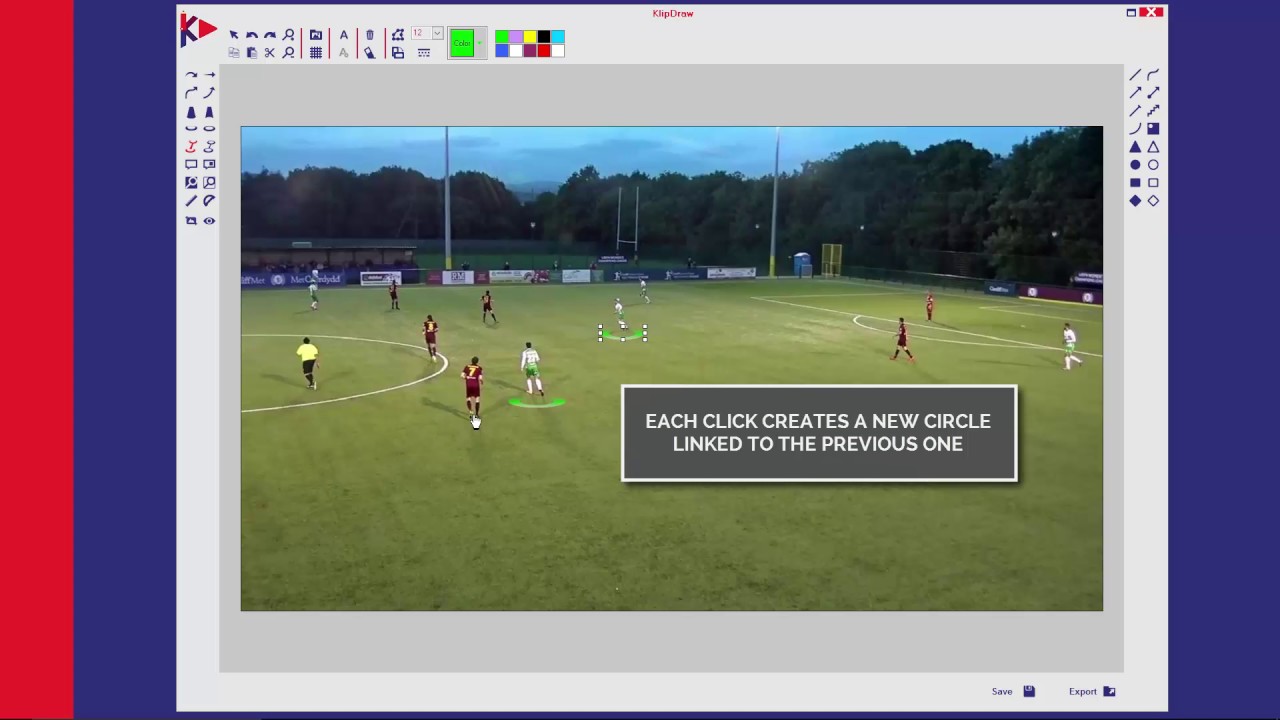Click the text tool letter A

pyautogui.click(x=344, y=35)
